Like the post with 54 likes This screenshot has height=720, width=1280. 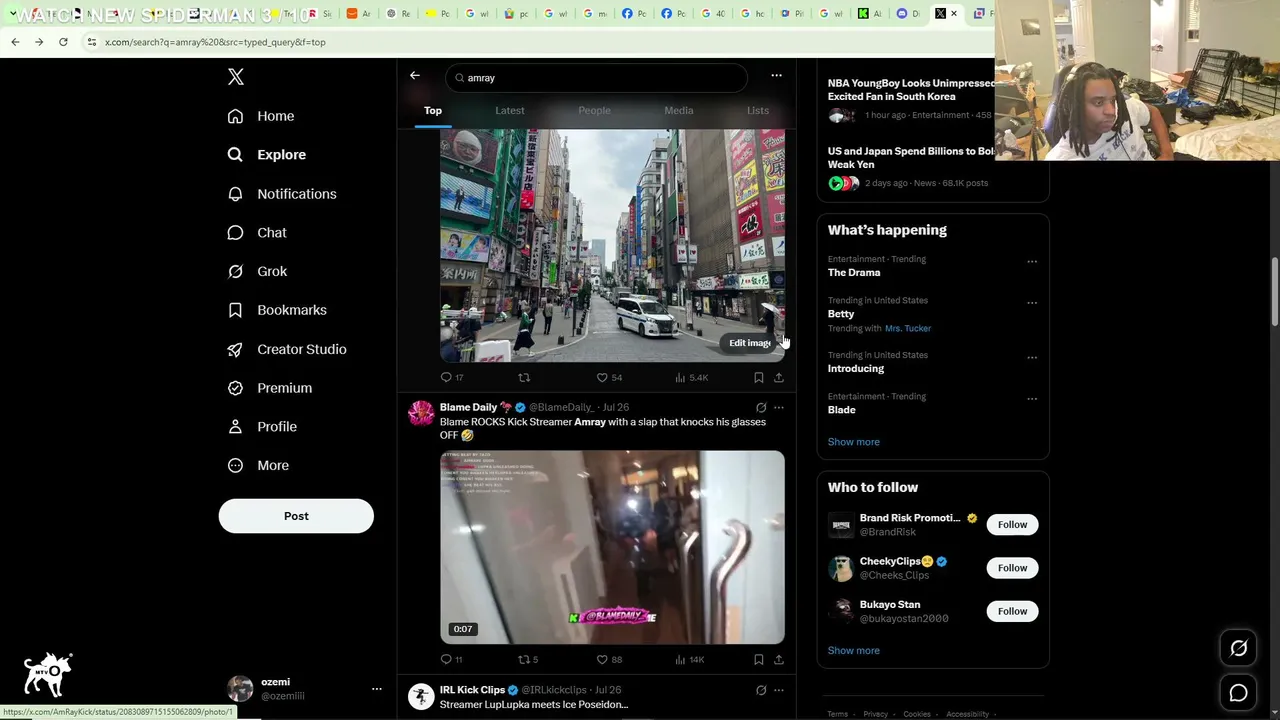coord(609,378)
